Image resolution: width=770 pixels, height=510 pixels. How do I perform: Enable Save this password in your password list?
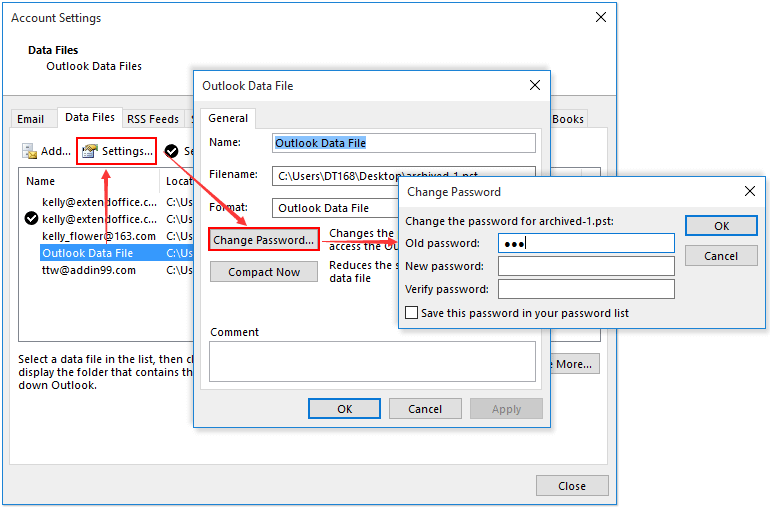click(x=412, y=313)
